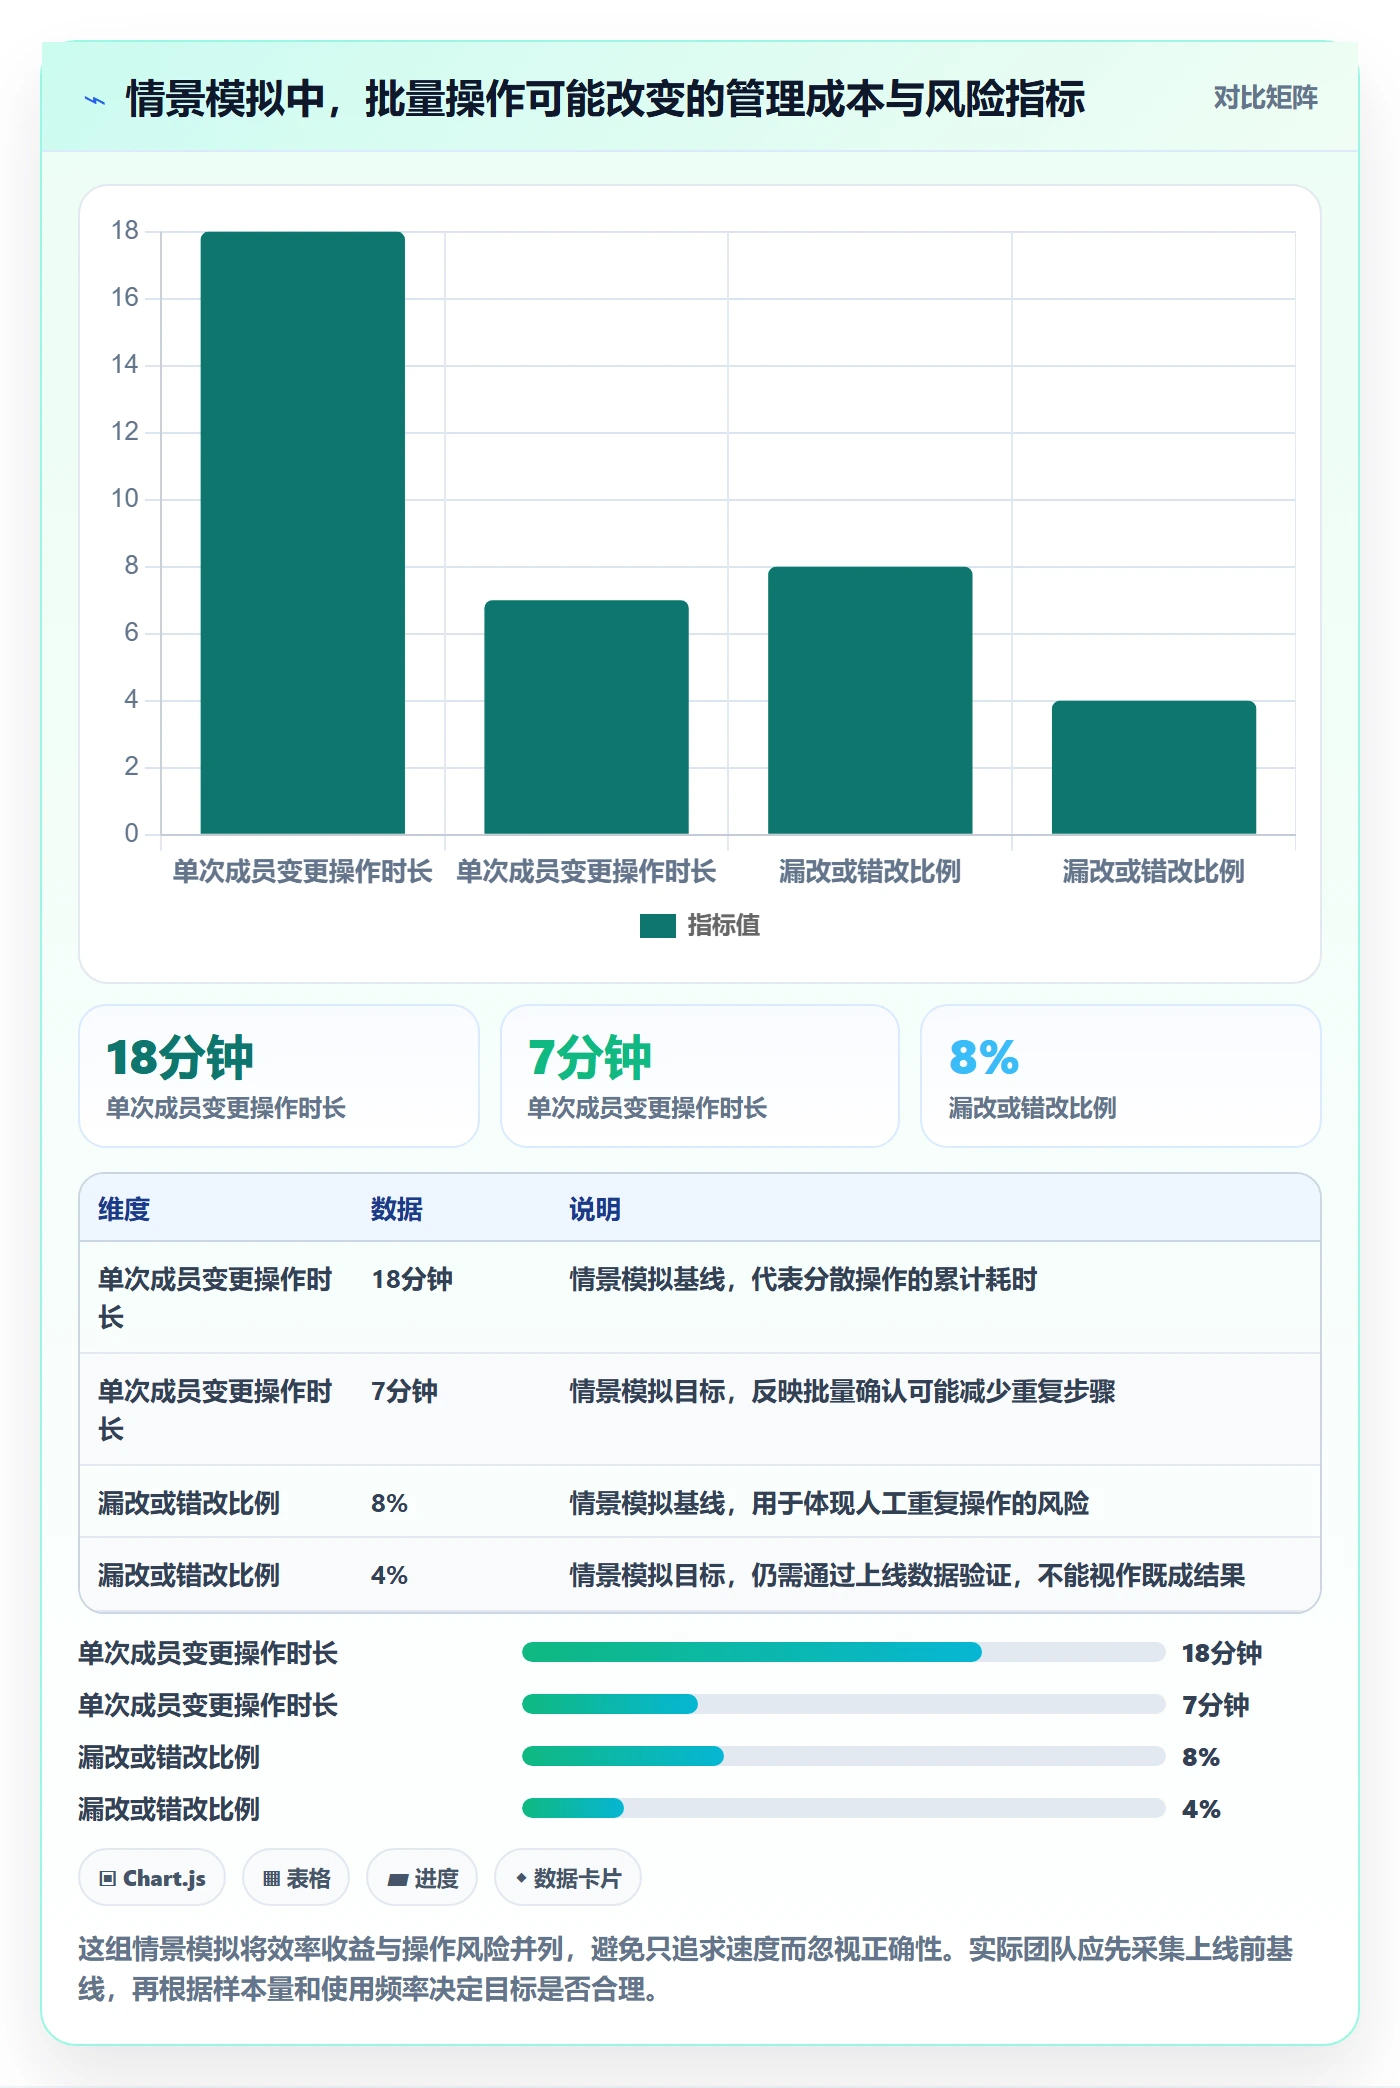Click the progress bar labeled 8%

[843, 1756]
